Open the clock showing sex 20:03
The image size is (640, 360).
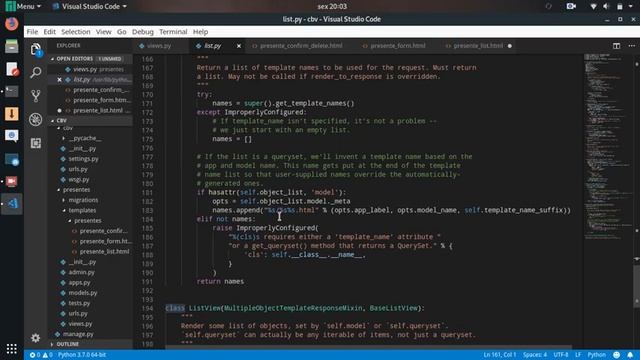[332, 6]
